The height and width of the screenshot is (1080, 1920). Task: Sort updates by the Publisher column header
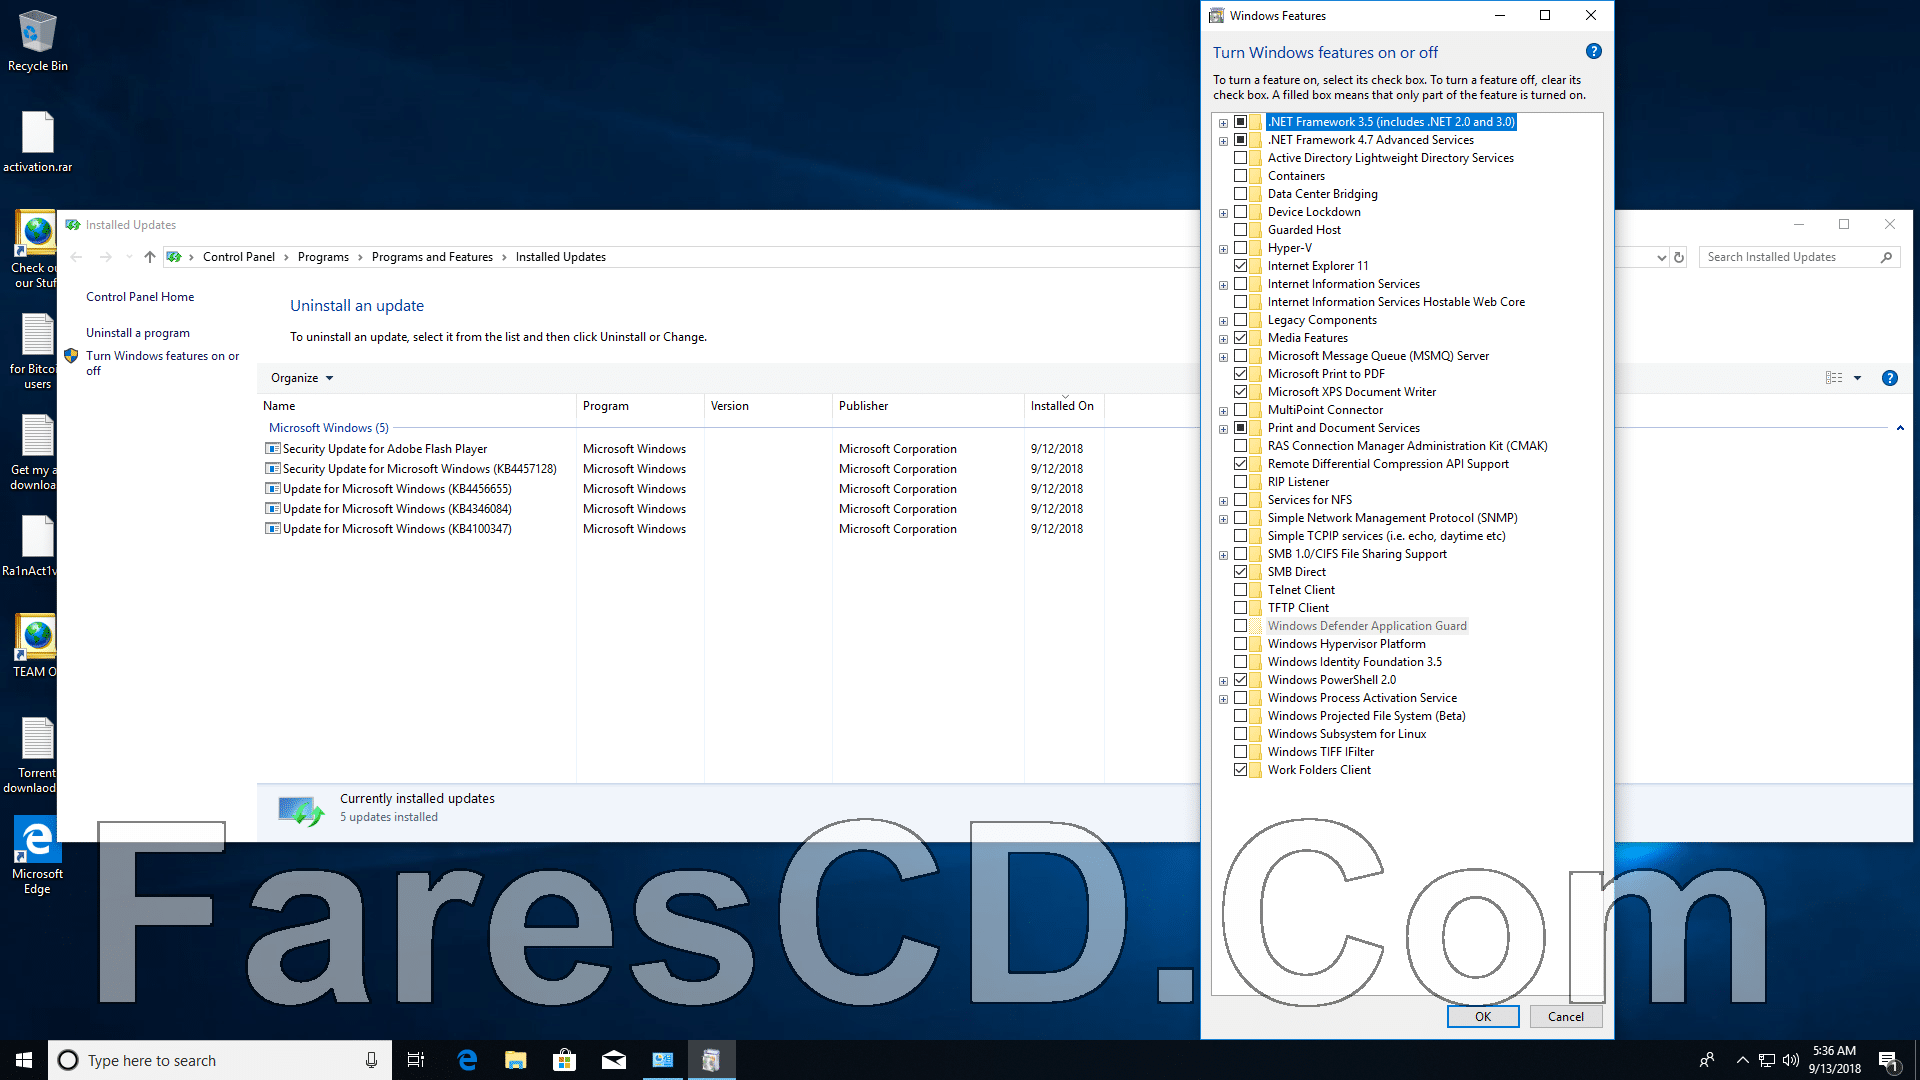coord(928,406)
